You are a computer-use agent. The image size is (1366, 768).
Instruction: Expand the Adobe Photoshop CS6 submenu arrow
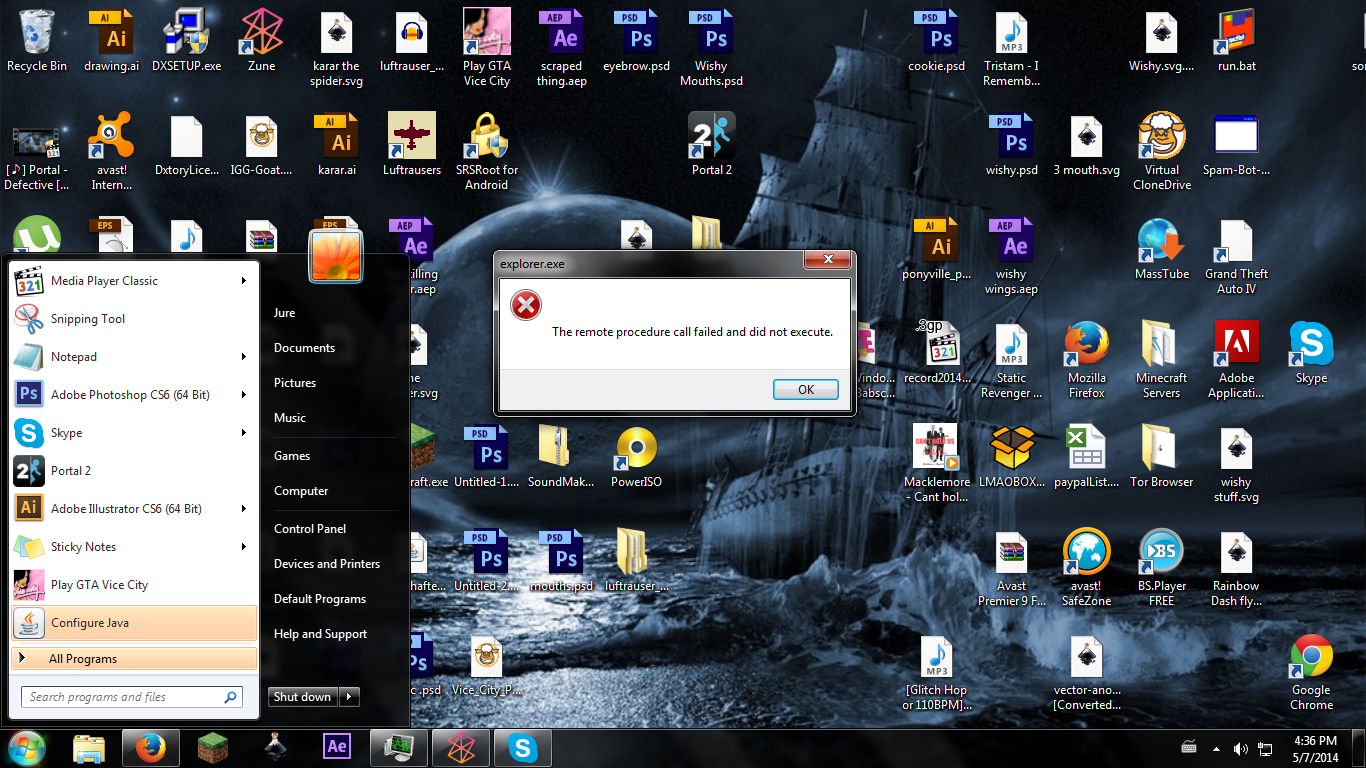(x=244, y=395)
